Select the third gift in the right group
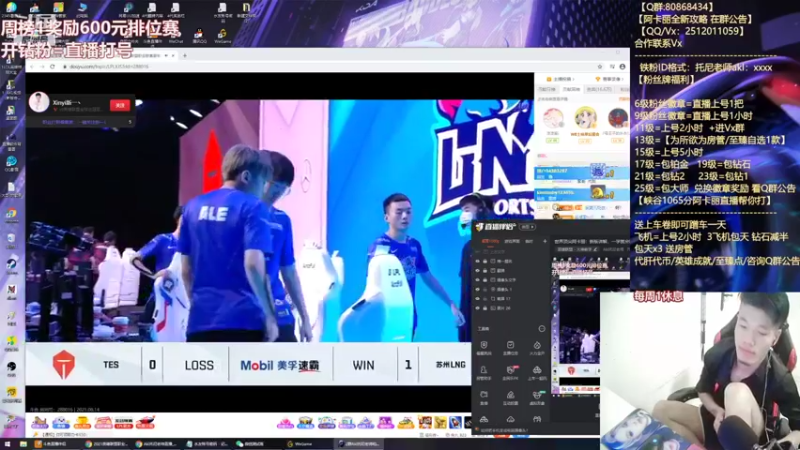Image resolution: width=800 pixels, height=450 pixels. coord(327,422)
